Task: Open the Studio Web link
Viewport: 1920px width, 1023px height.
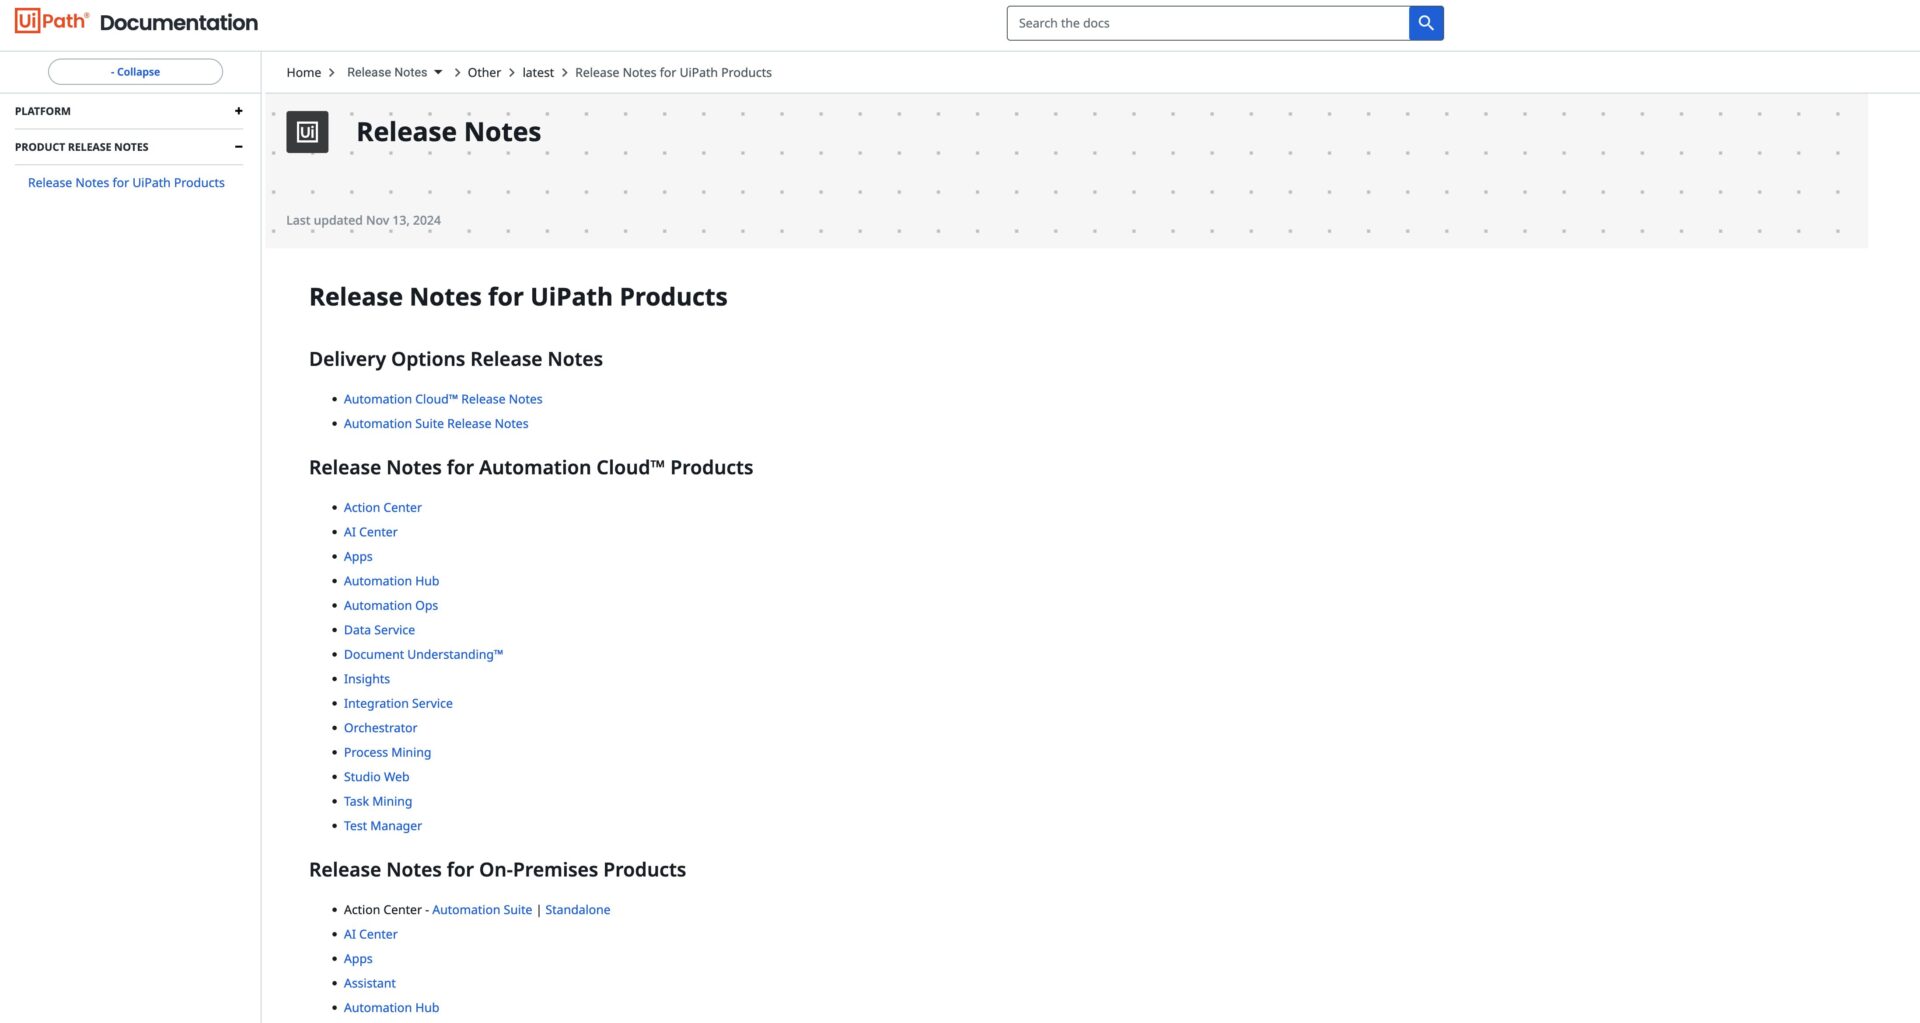Action: coord(376,777)
